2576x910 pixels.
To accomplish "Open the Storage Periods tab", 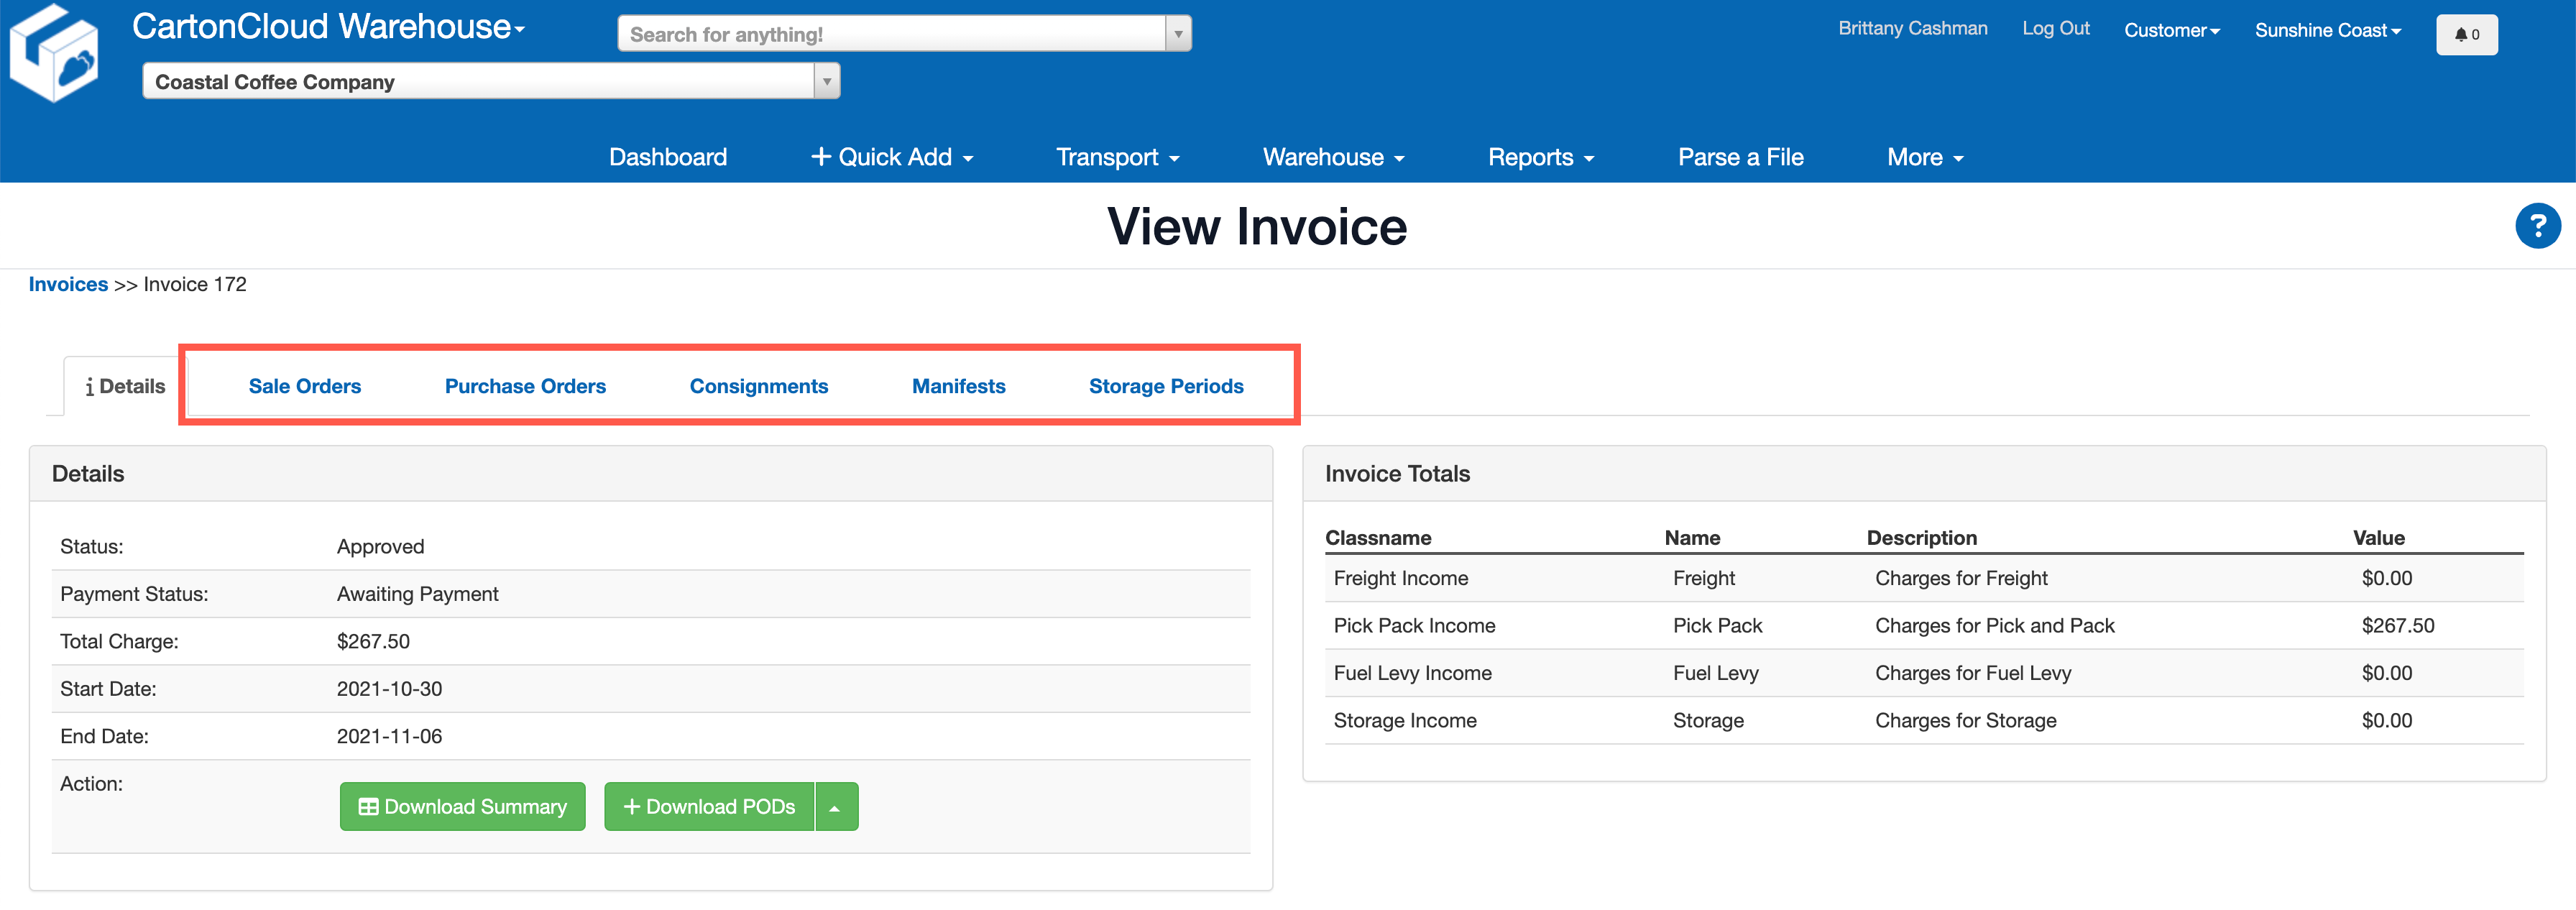I will [1166, 386].
